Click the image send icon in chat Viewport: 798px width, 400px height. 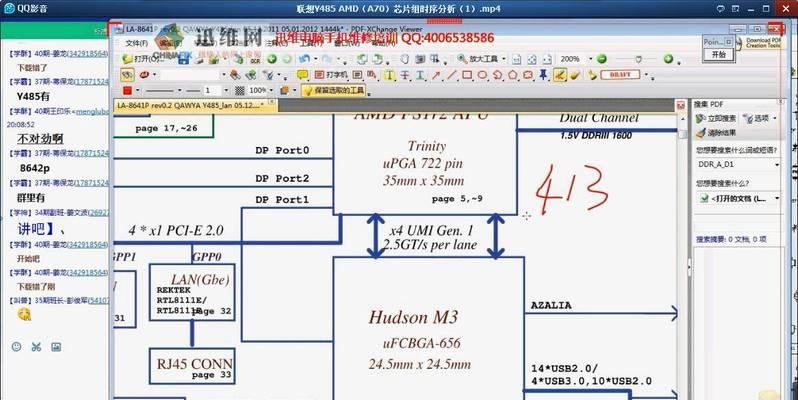click(56, 347)
